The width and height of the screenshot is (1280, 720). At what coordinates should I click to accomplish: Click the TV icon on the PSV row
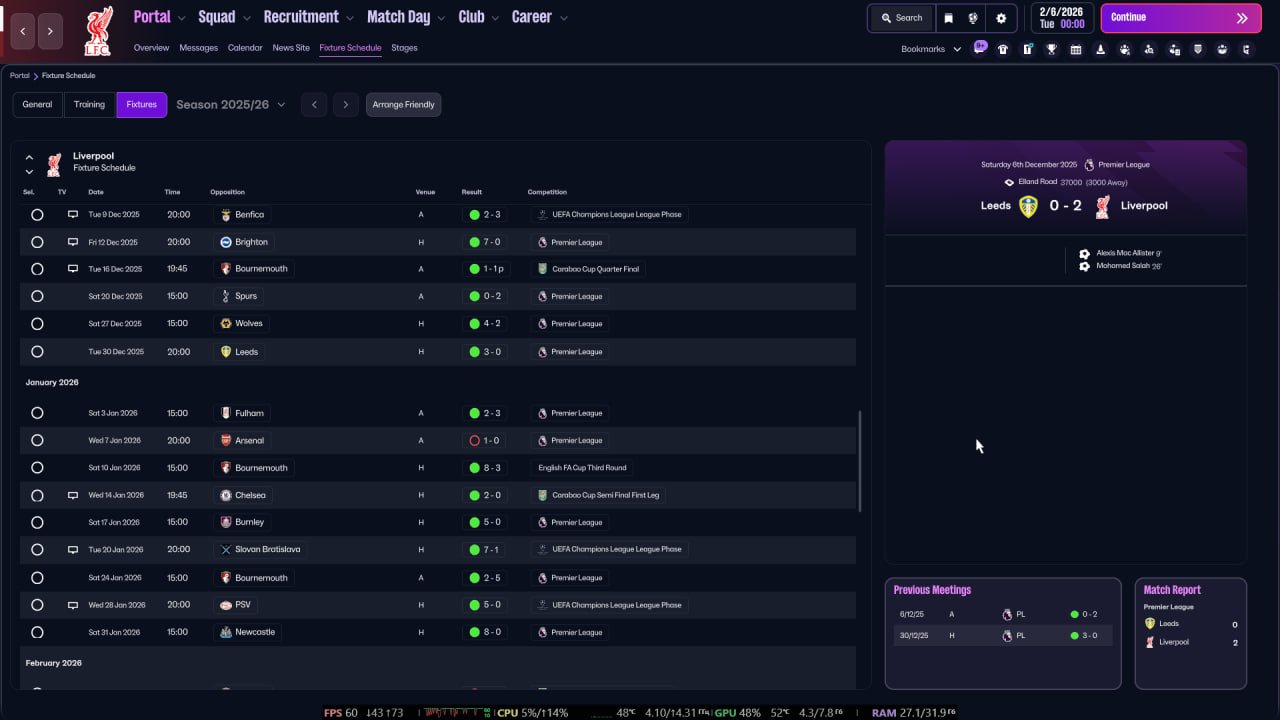pos(72,605)
